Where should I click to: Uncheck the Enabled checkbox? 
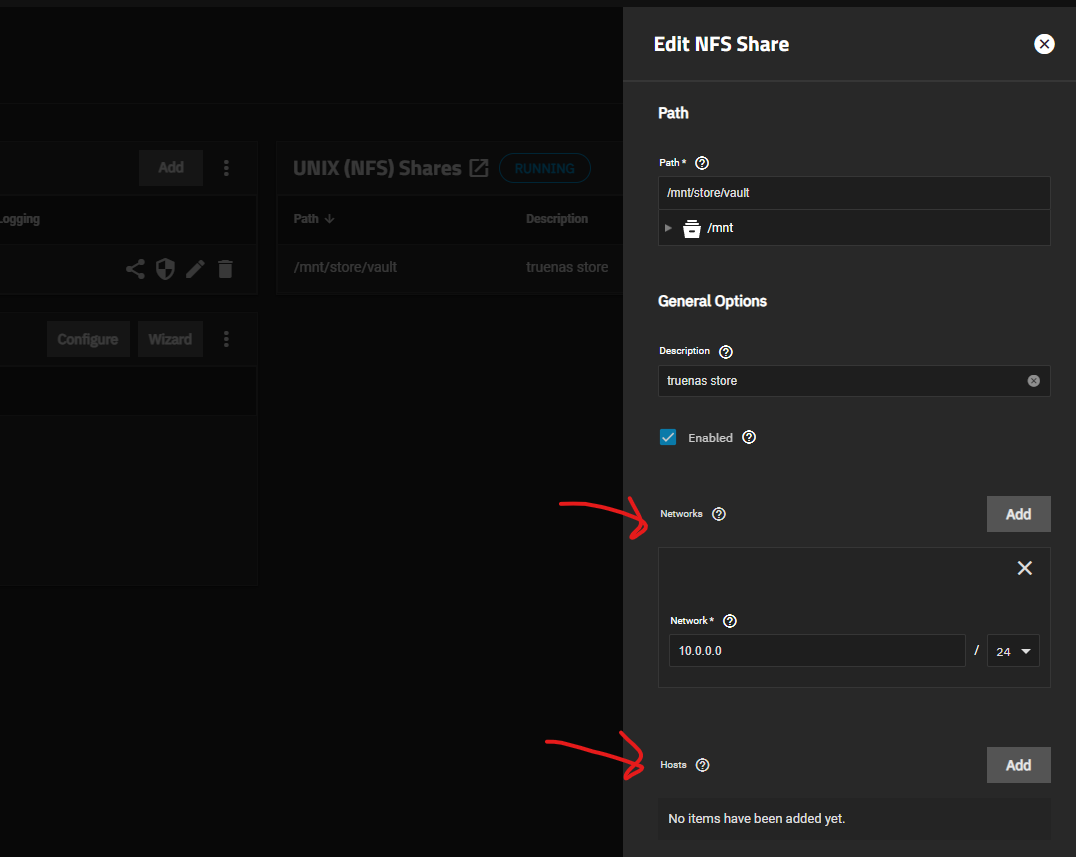(668, 438)
